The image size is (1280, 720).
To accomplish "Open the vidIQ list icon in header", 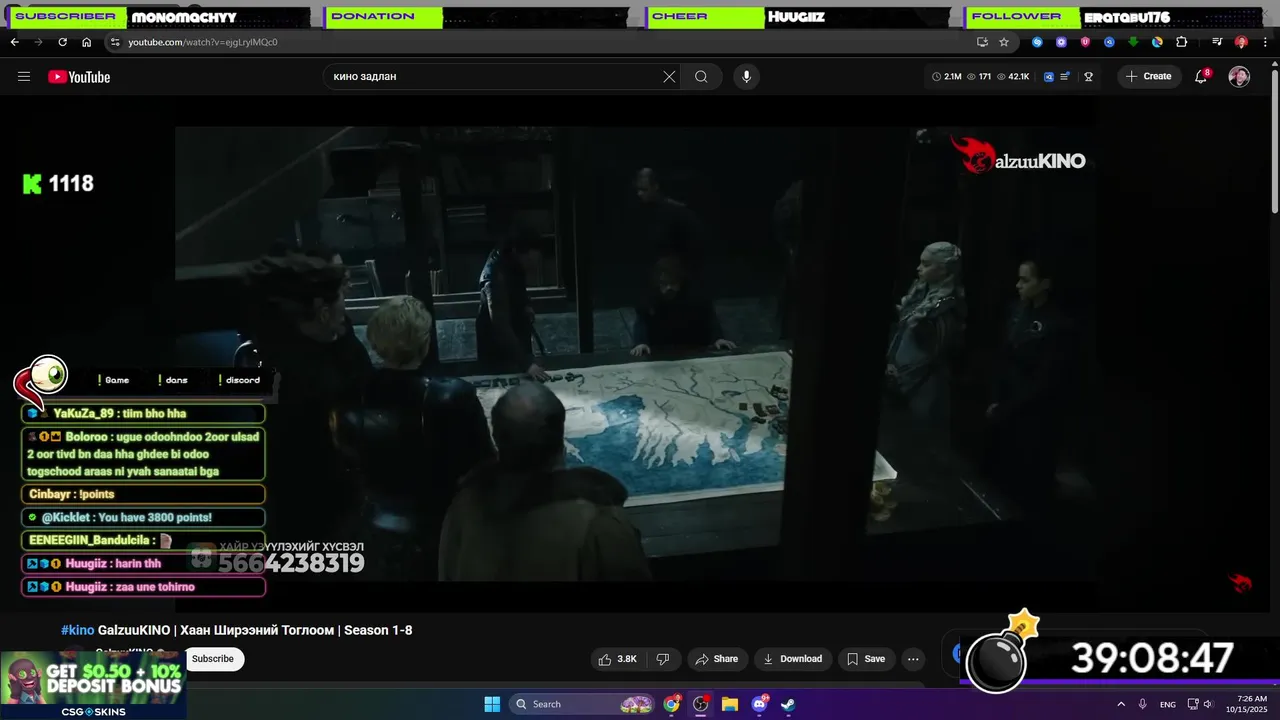I will pos(1065,77).
